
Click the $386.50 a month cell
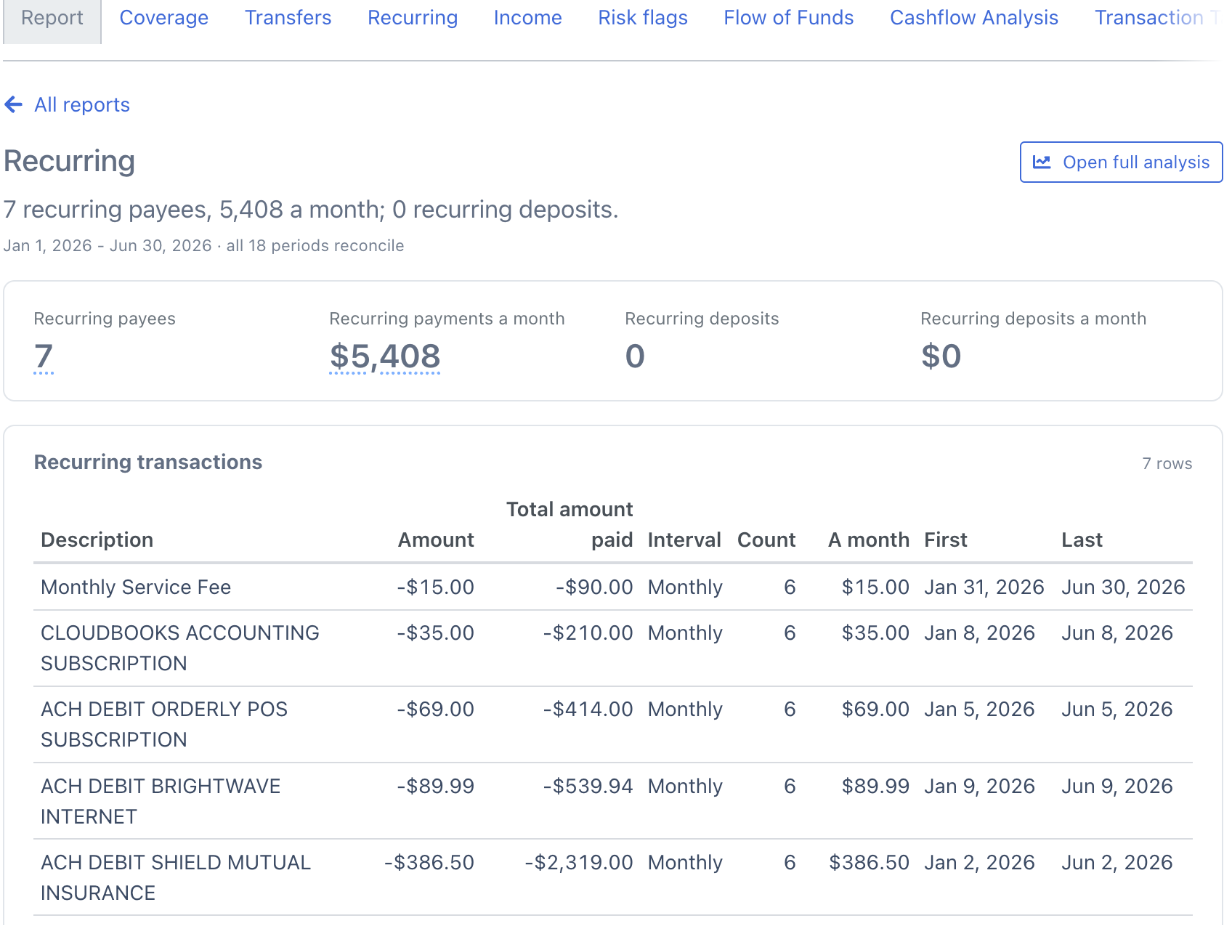[x=869, y=862]
